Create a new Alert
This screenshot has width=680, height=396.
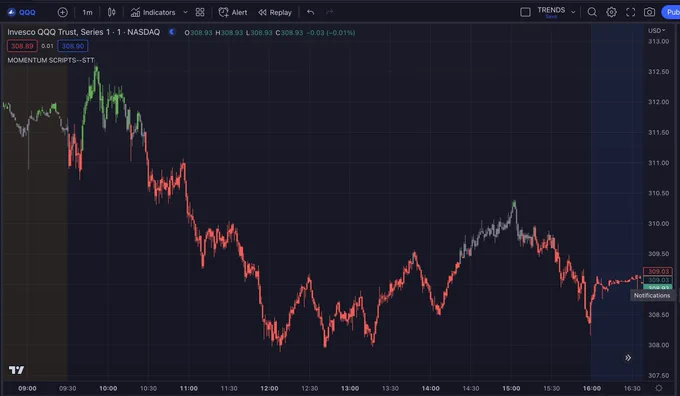click(x=233, y=12)
